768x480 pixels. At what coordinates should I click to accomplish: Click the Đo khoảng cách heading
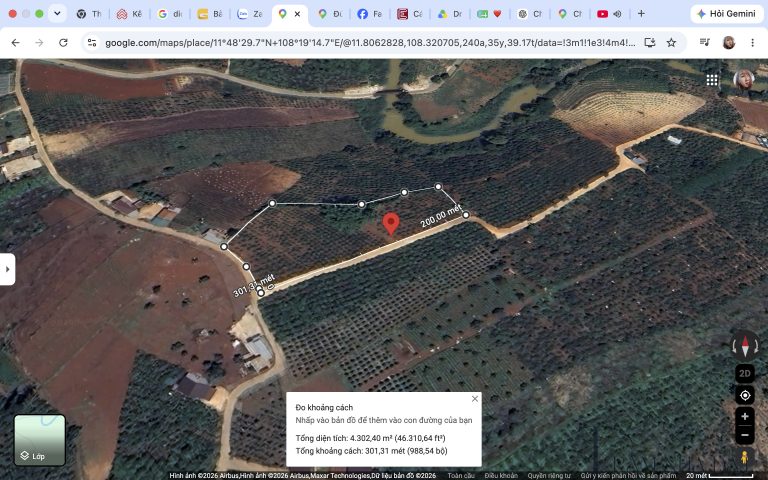pyautogui.click(x=324, y=407)
